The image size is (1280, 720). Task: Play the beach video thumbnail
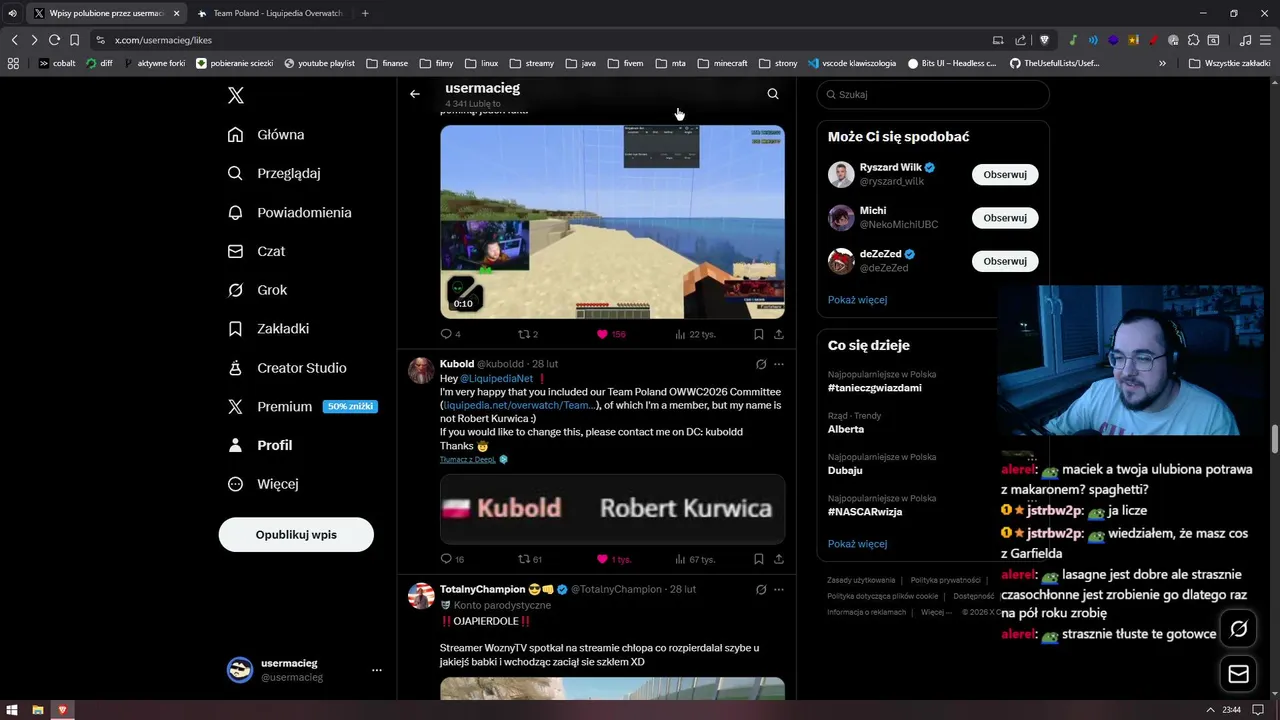point(612,222)
